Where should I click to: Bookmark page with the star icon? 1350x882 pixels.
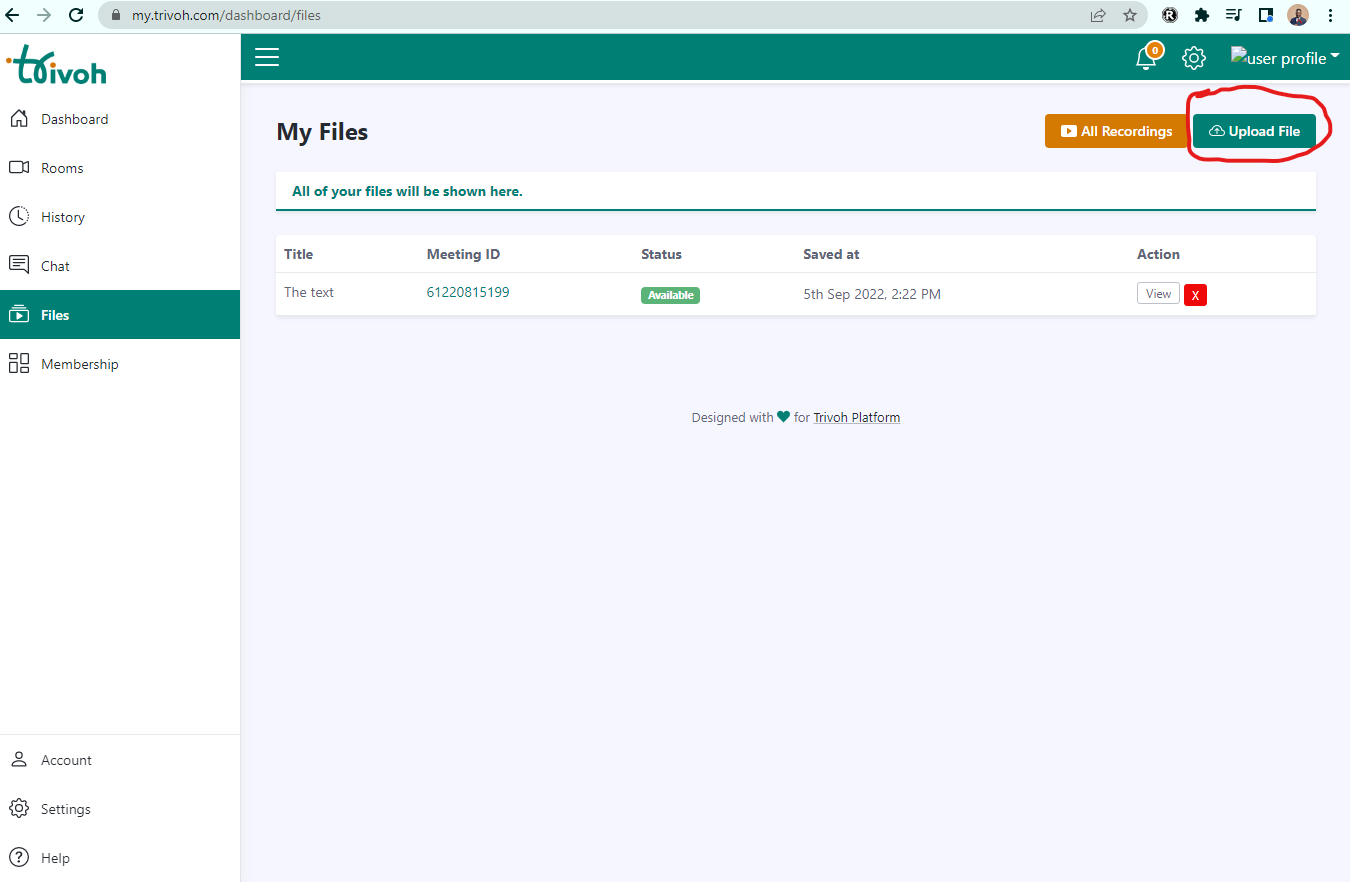(1130, 15)
